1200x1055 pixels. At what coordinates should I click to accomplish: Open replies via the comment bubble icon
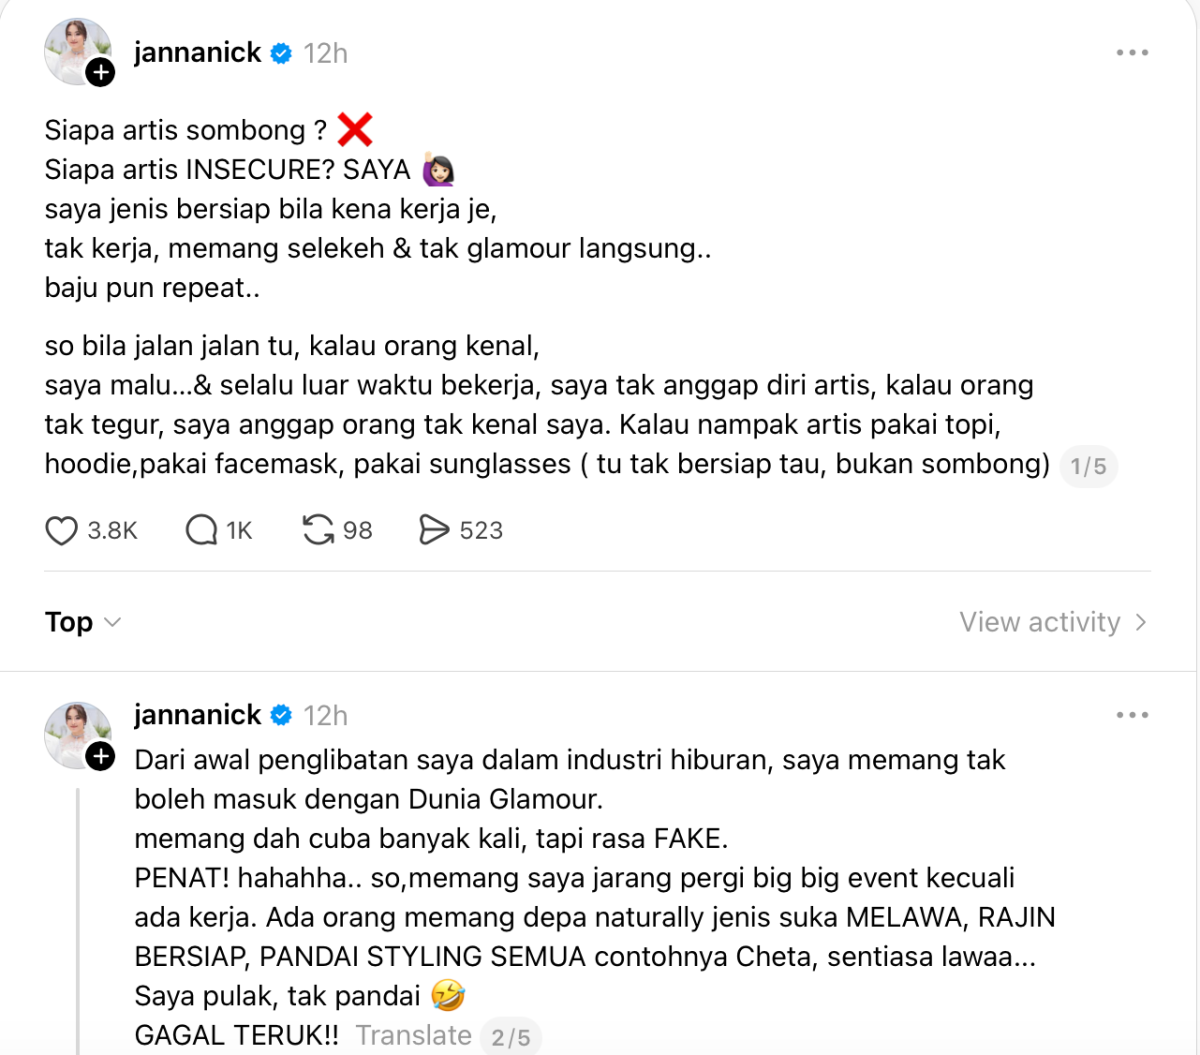(201, 530)
